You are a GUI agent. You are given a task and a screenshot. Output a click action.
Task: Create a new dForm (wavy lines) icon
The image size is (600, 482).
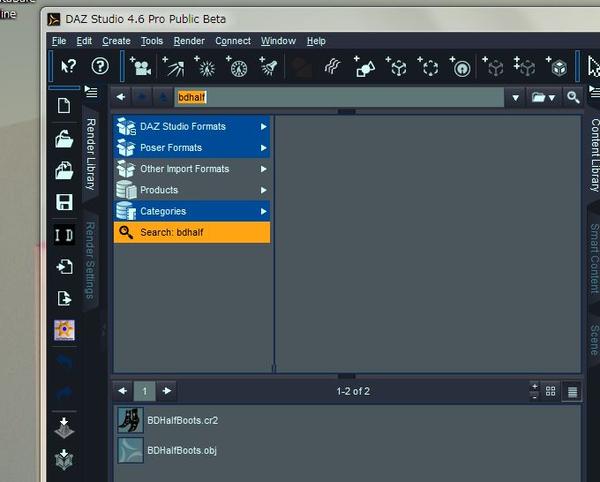point(332,67)
